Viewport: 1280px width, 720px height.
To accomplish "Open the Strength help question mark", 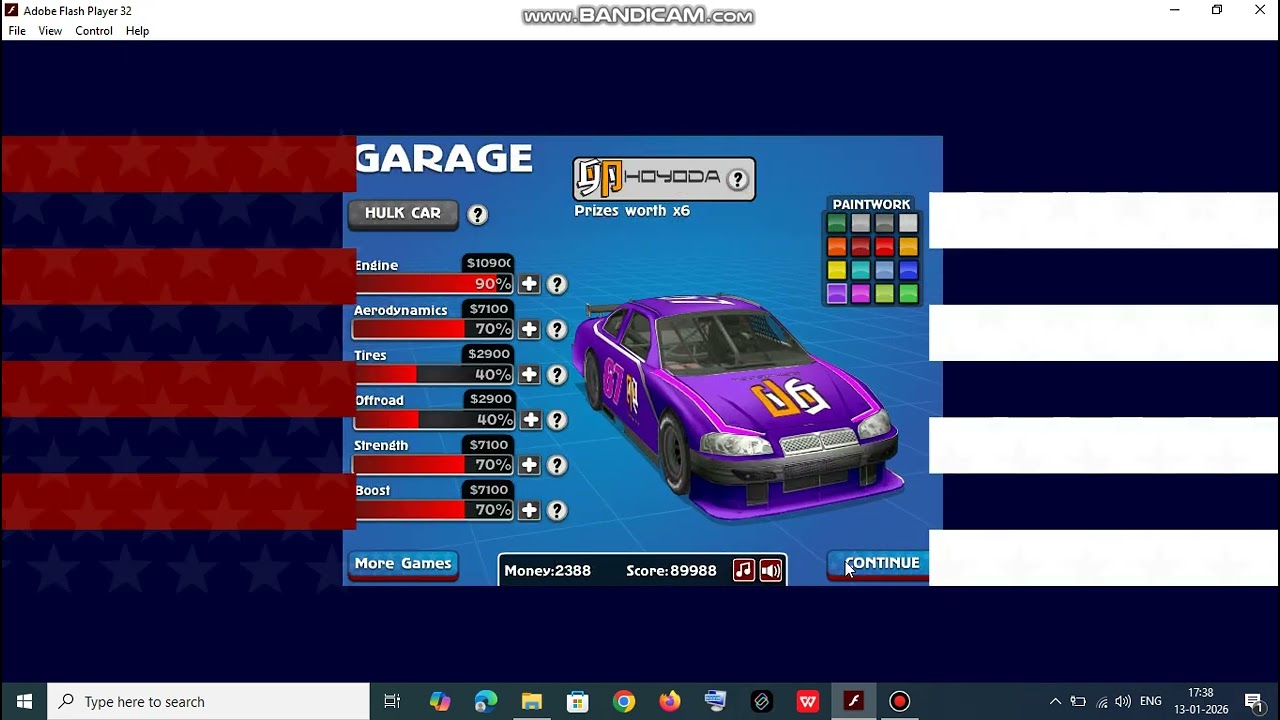I will (557, 465).
